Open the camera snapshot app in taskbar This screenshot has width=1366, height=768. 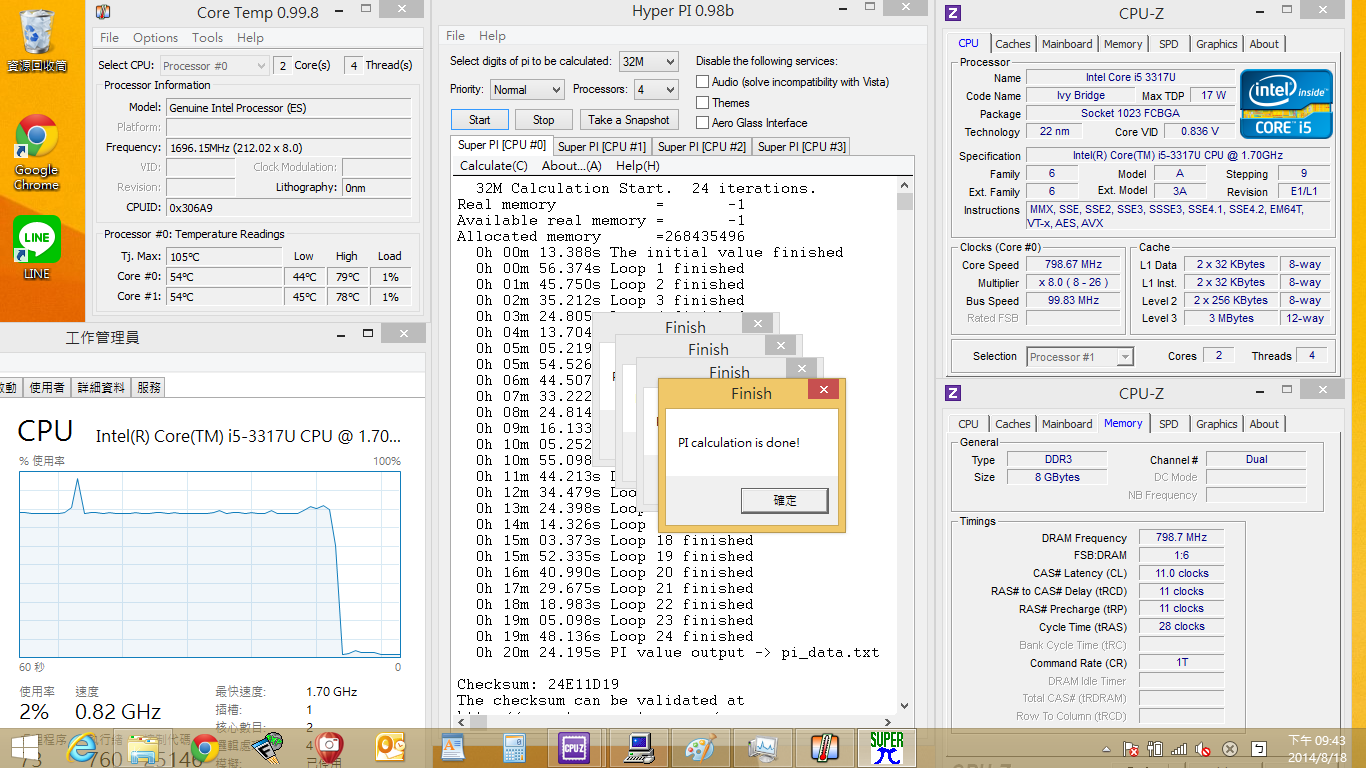(x=329, y=747)
